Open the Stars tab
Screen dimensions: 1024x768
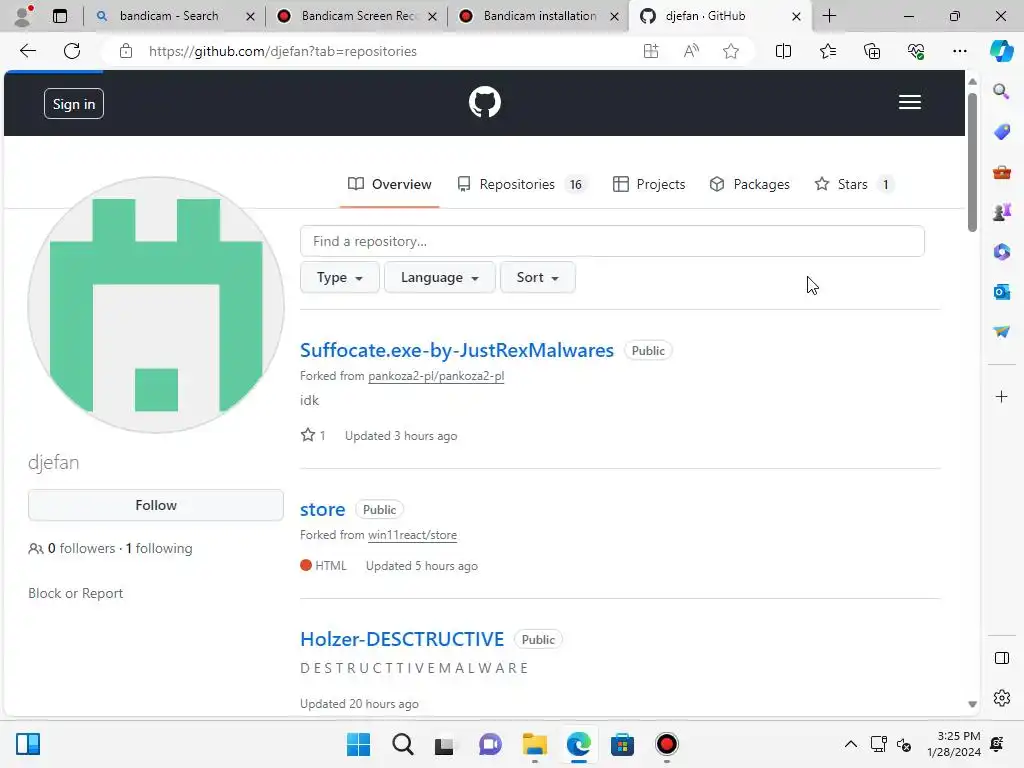(854, 184)
